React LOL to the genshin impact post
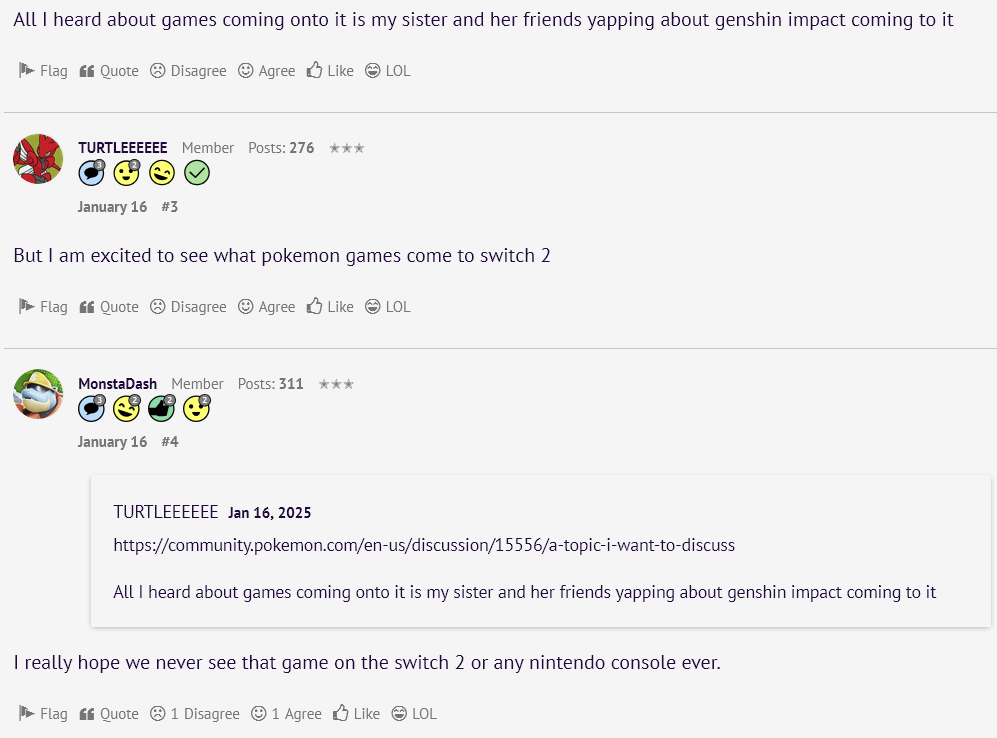Image resolution: width=997 pixels, height=738 pixels. point(388,71)
